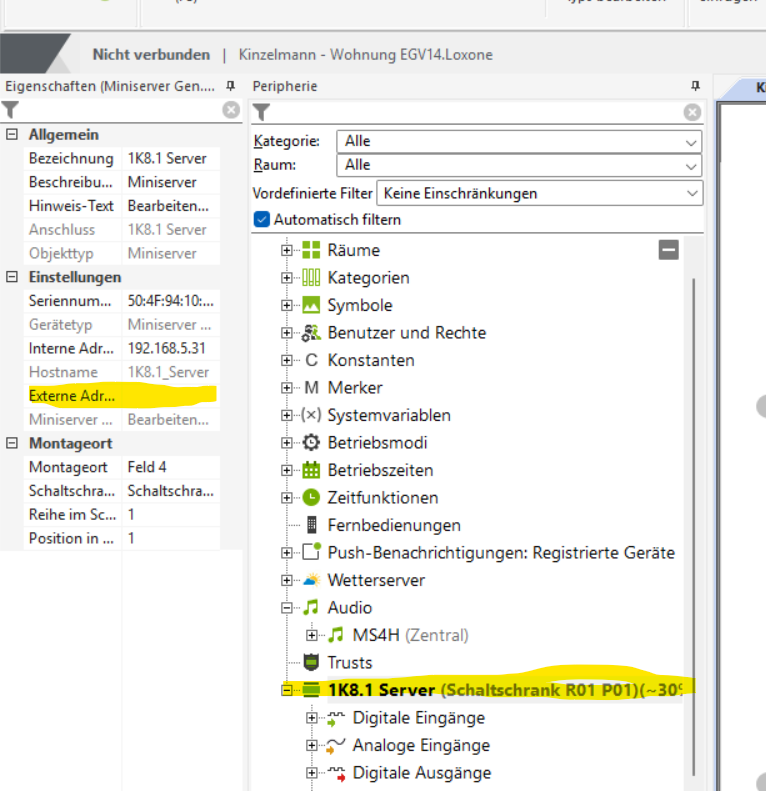Expand the Digitale Eingänge node
The height and width of the screenshot is (791, 766).
[312, 718]
